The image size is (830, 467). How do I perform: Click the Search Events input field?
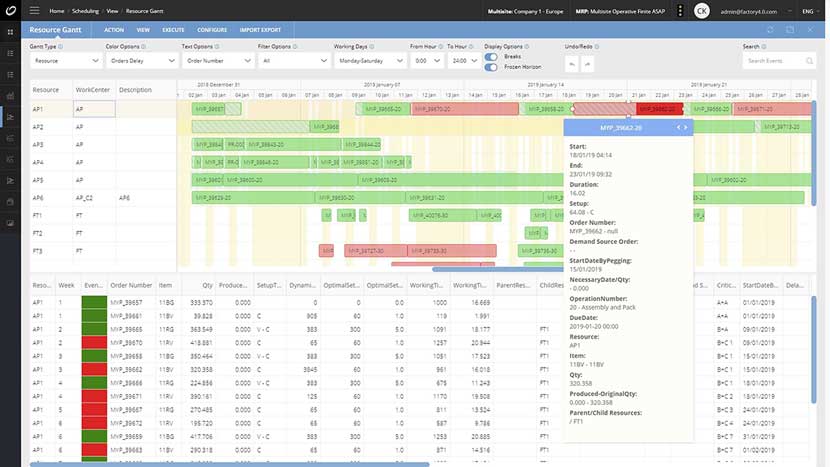[773, 61]
